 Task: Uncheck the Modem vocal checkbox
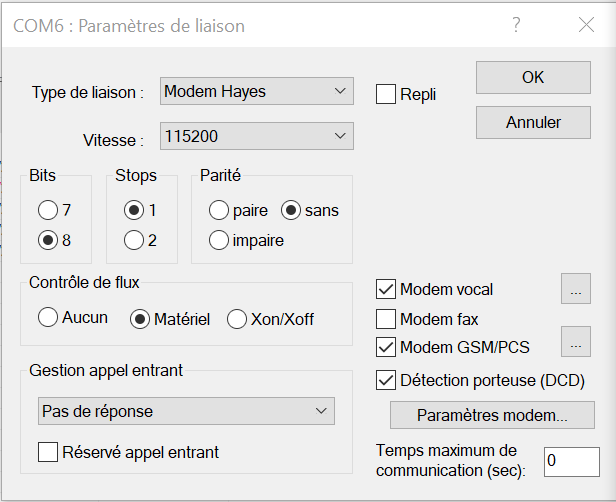[386, 290]
